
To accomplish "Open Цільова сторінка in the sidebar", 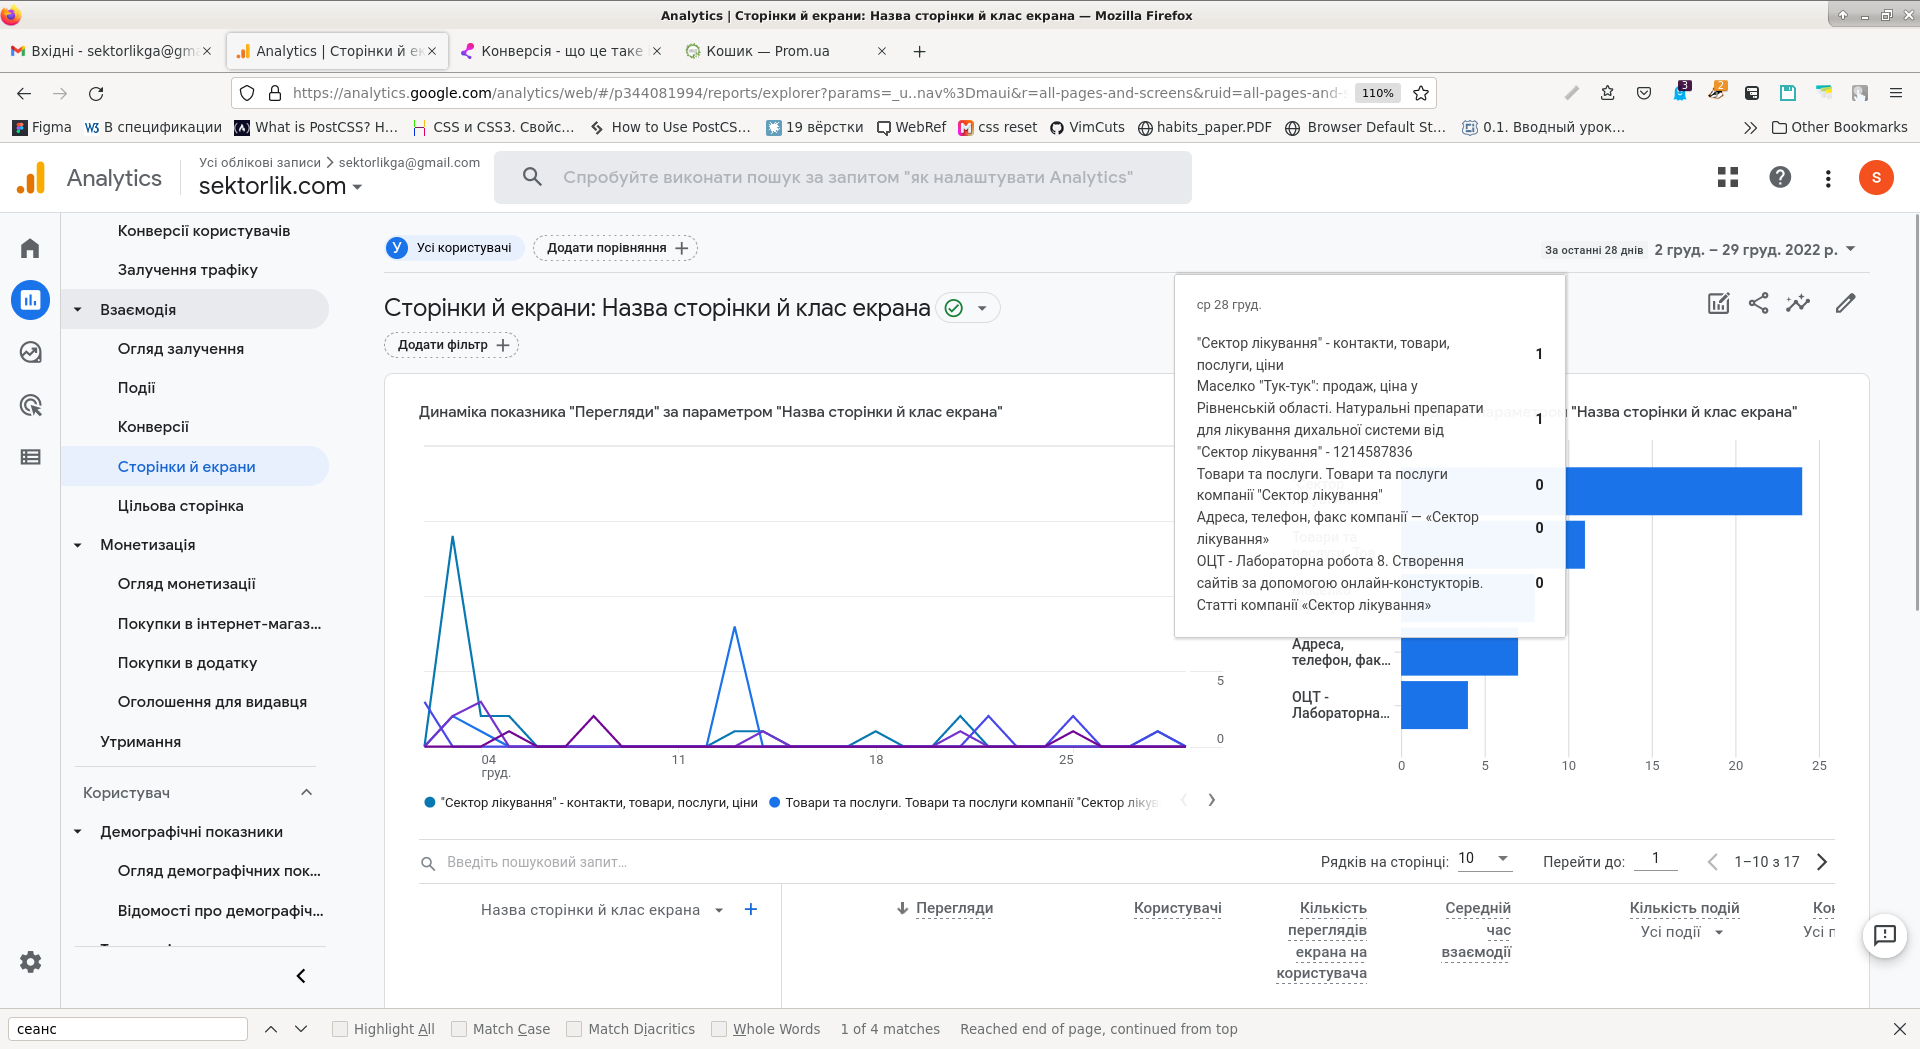I will (180, 506).
